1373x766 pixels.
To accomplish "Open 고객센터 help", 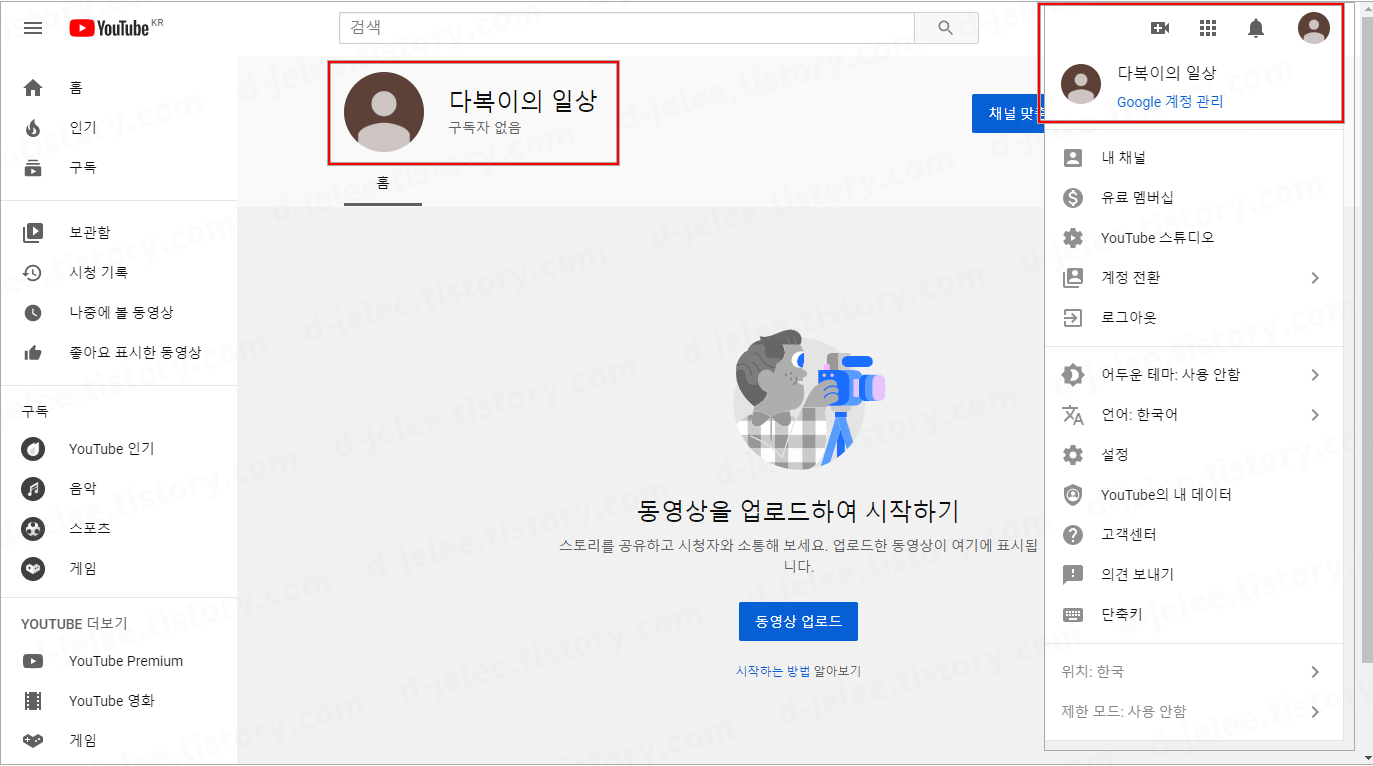I will pyautogui.click(x=1194, y=535).
